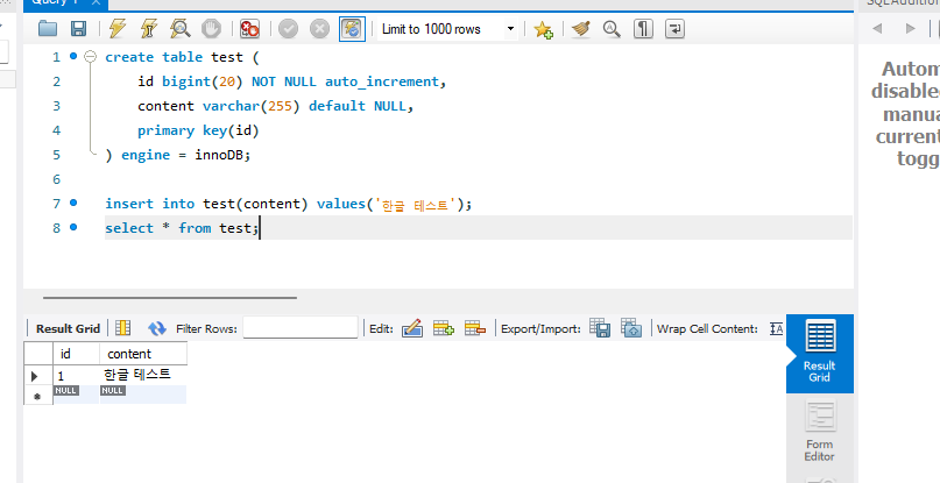This screenshot has width=940, height=483.
Task: Click the horizontal scrollbar below editor
Action: 170,297
